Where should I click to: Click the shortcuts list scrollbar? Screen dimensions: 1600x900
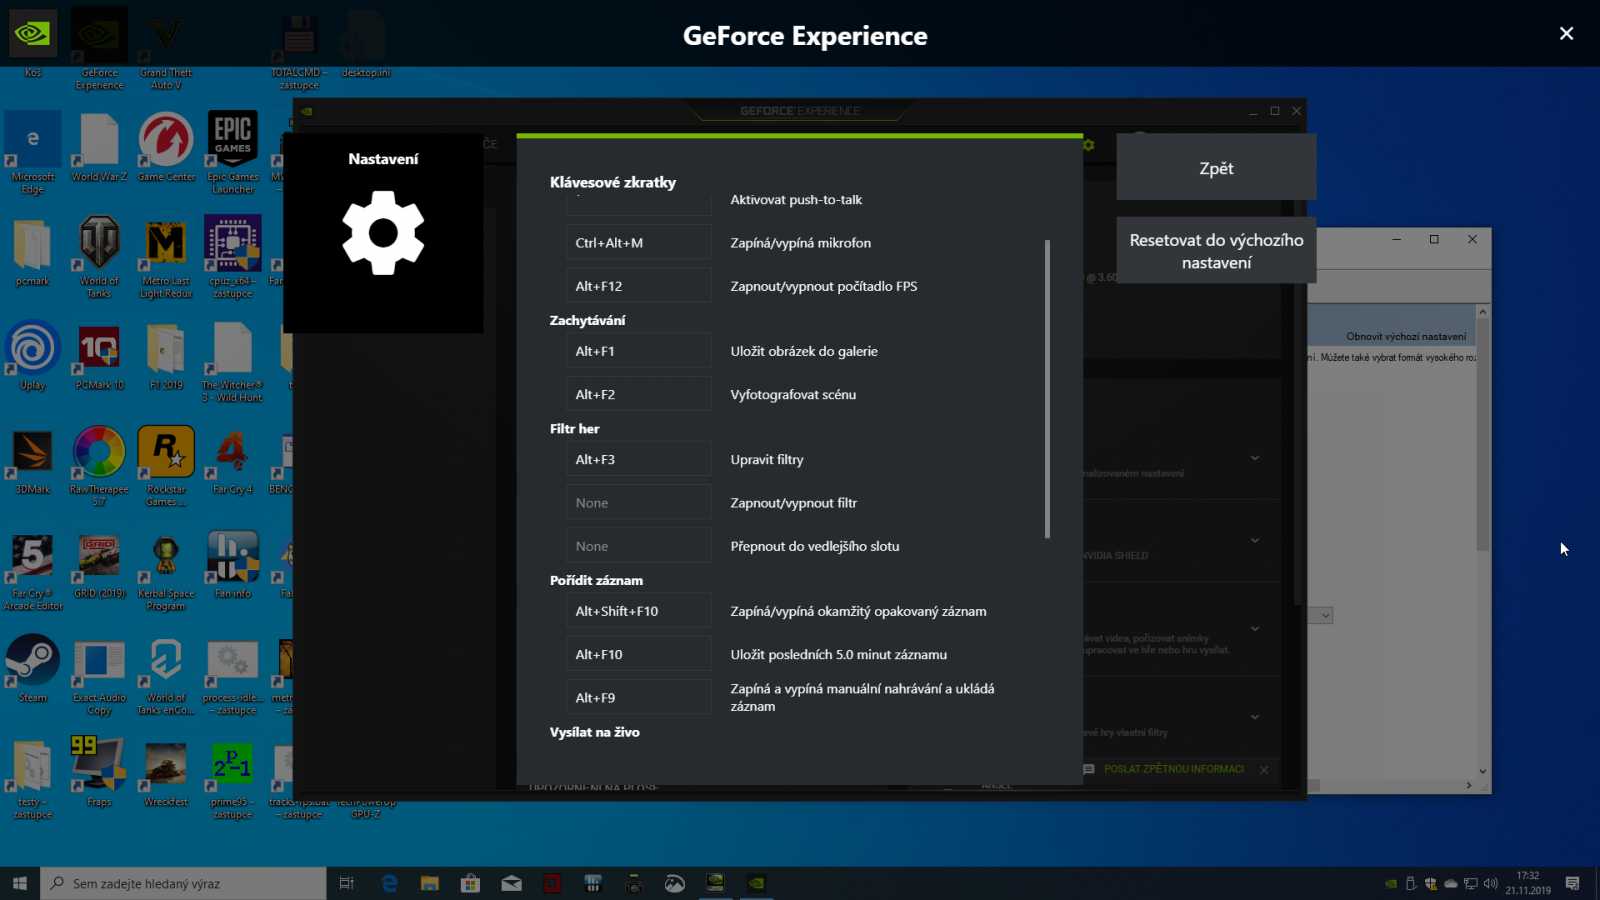1047,388
